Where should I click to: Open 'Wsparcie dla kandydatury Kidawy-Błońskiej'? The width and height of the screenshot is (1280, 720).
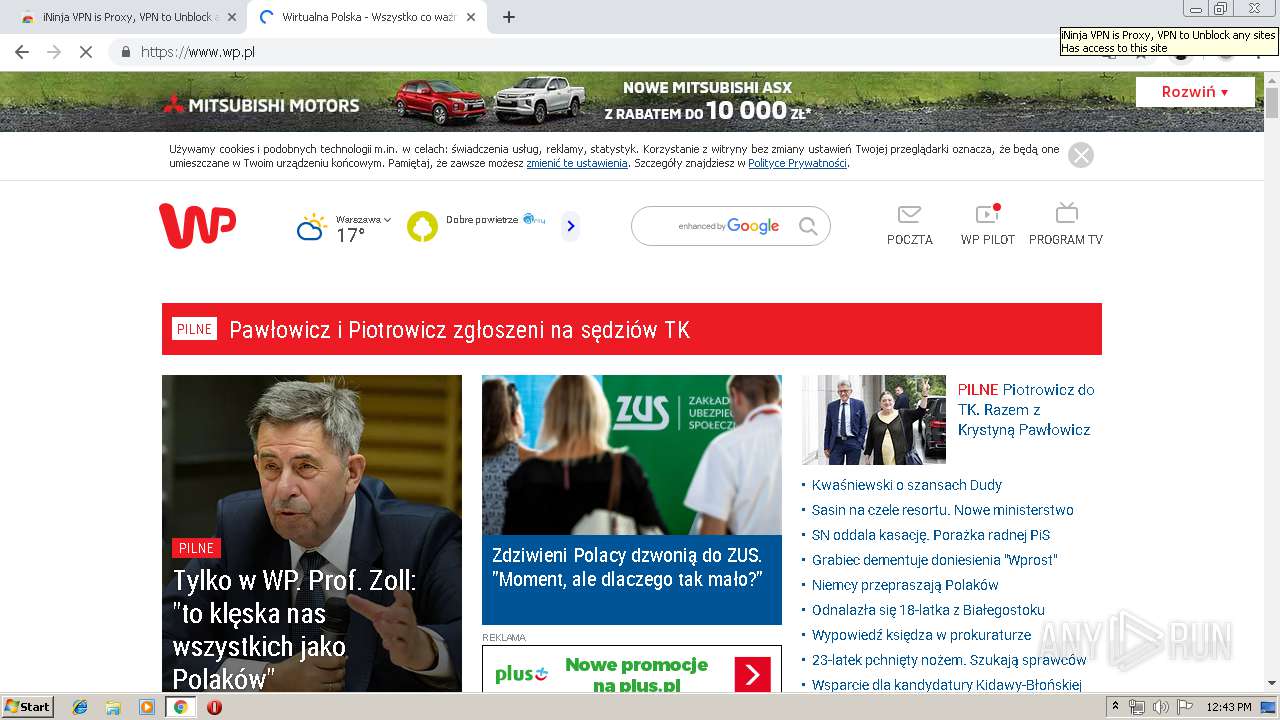coord(947,685)
